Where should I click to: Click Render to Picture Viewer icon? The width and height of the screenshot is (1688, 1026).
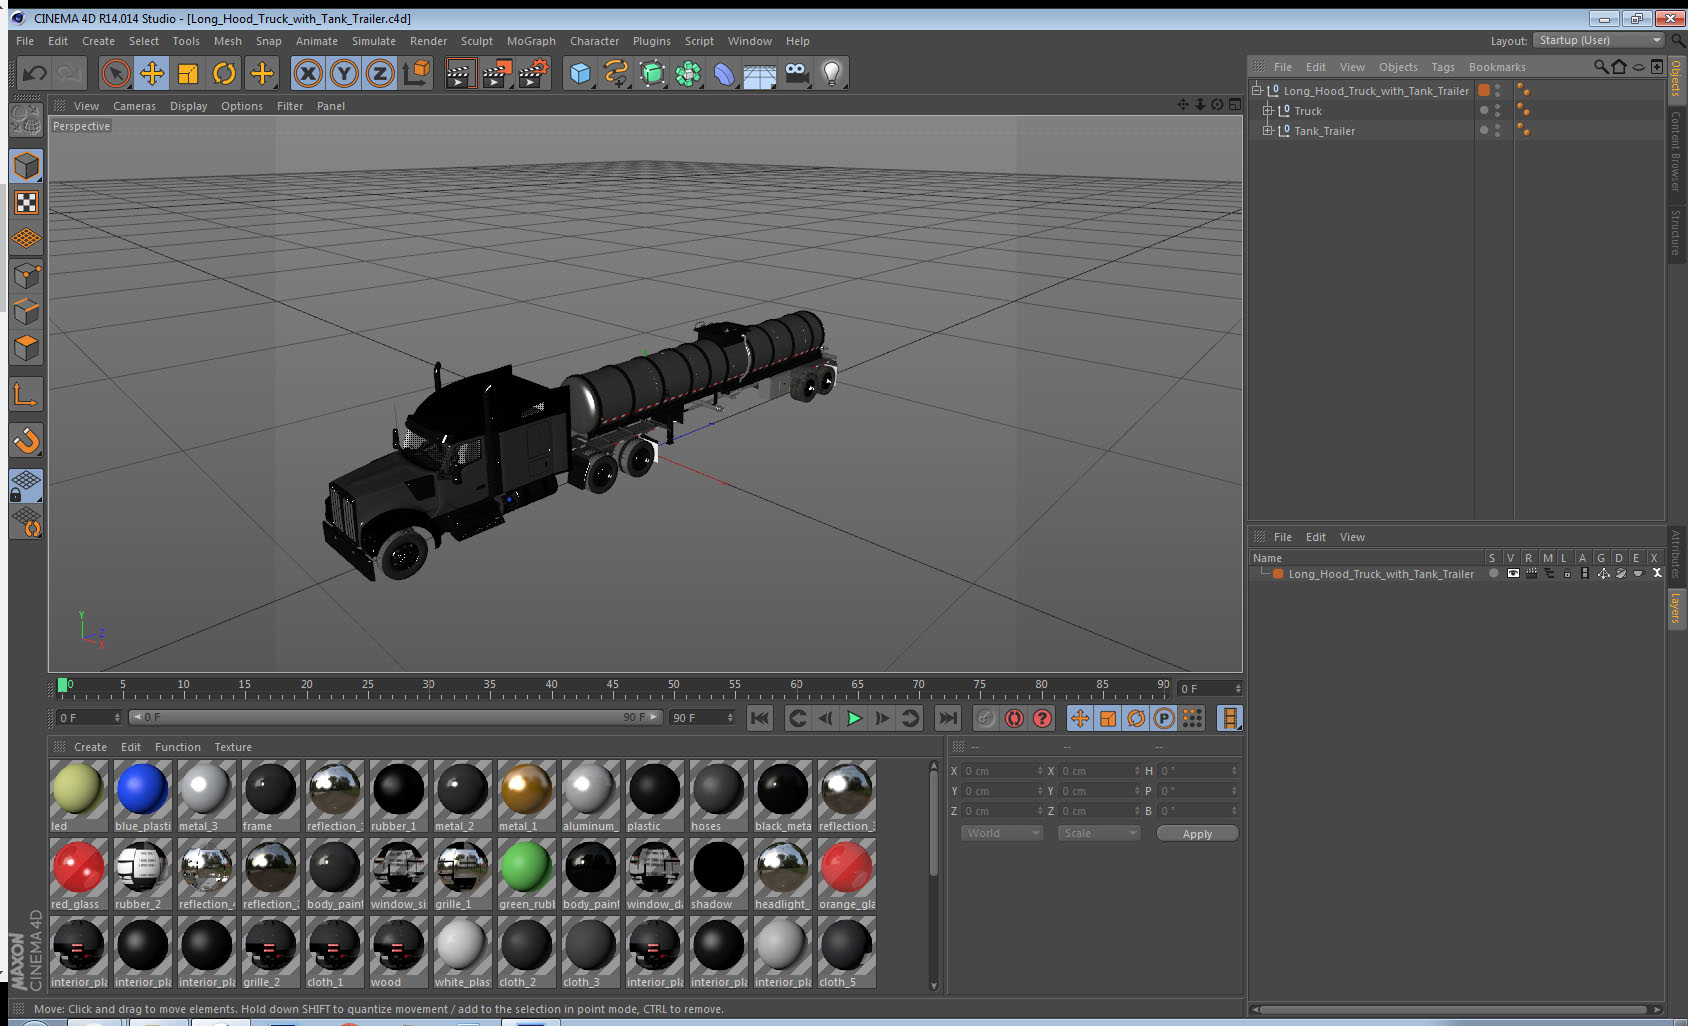pyautogui.click(x=497, y=73)
